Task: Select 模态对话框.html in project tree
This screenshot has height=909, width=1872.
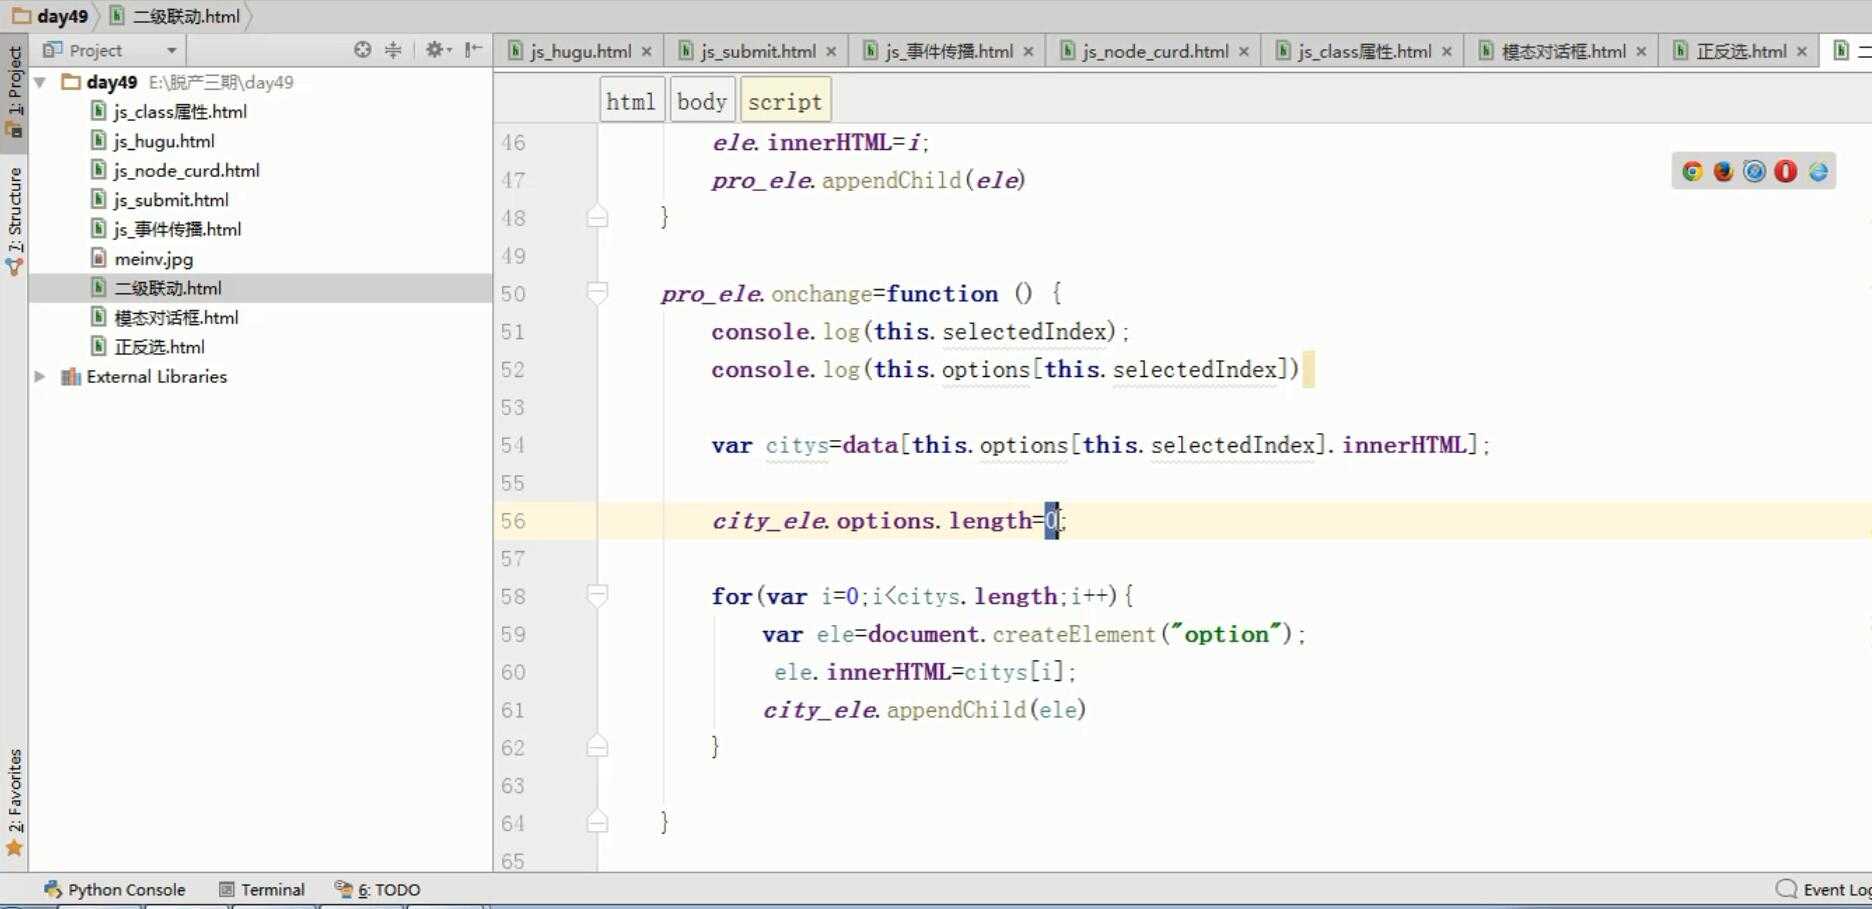Action: (x=176, y=317)
